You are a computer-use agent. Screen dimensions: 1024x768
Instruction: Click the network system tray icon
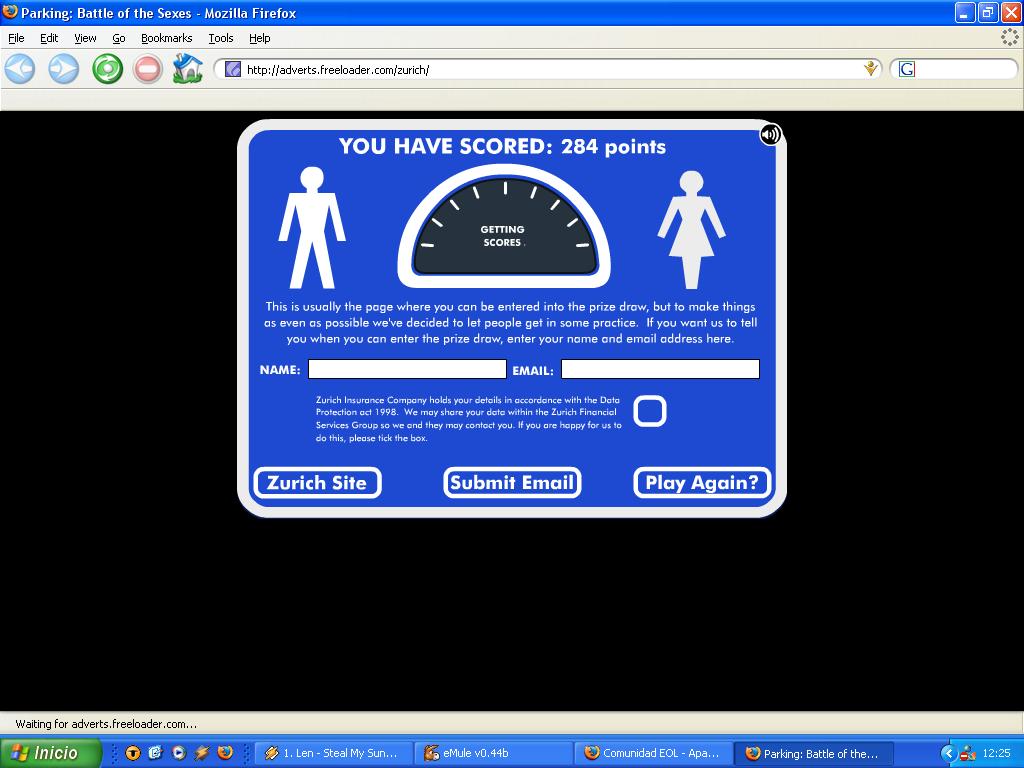point(967,754)
